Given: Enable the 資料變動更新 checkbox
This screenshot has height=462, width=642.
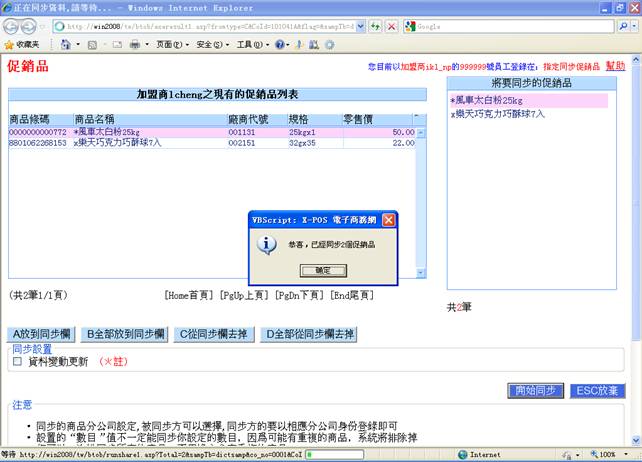Looking at the screenshot, I should (x=16, y=362).
